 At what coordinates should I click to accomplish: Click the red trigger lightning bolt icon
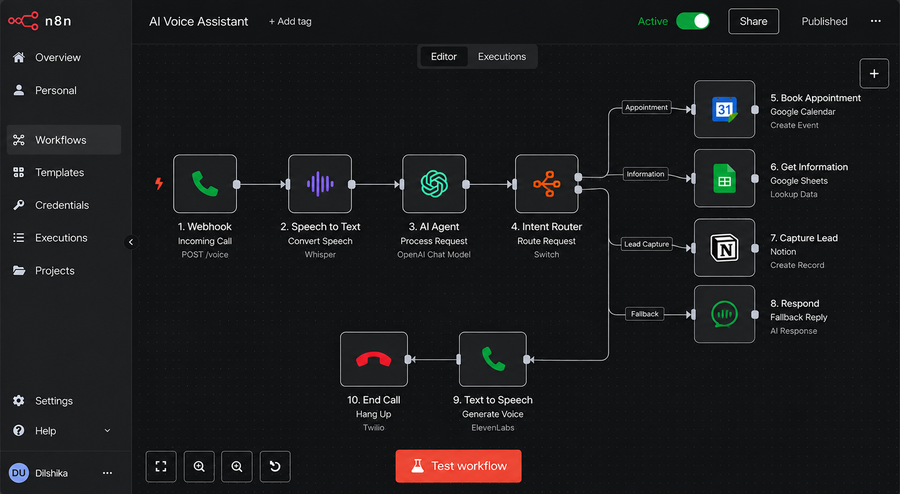(x=159, y=184)
